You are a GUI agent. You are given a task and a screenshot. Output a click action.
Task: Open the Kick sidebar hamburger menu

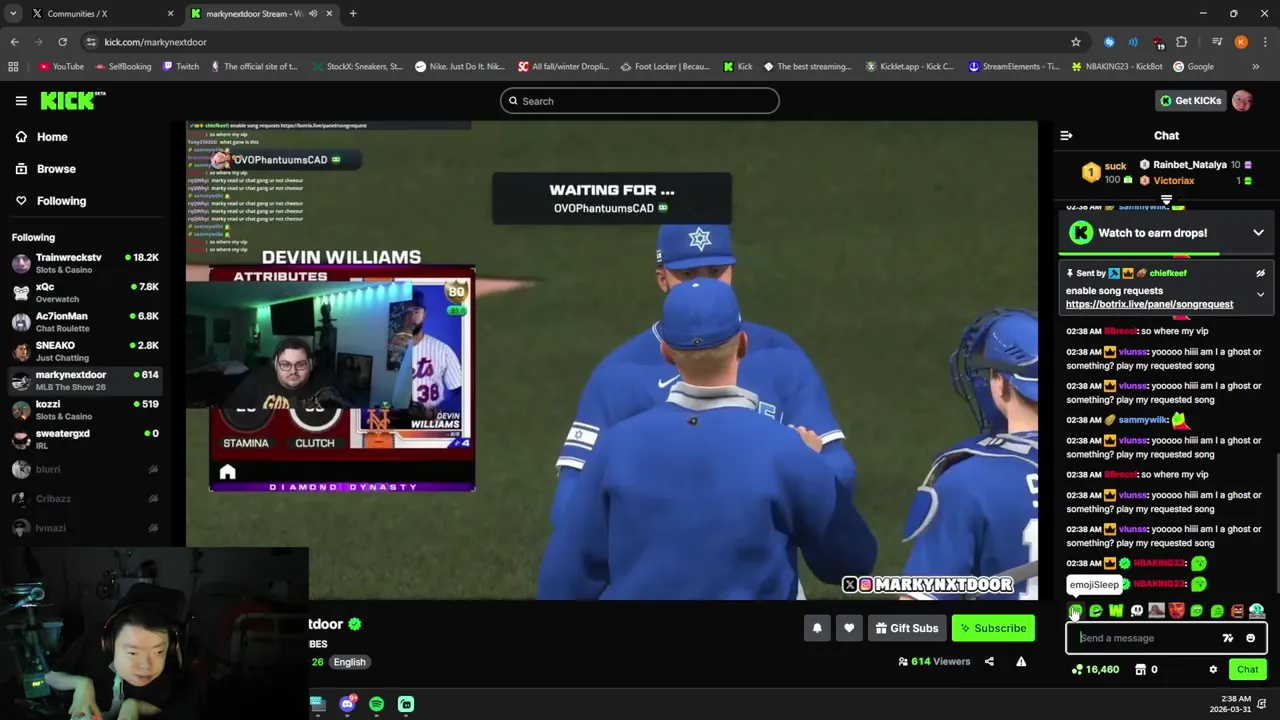point(21,101)
